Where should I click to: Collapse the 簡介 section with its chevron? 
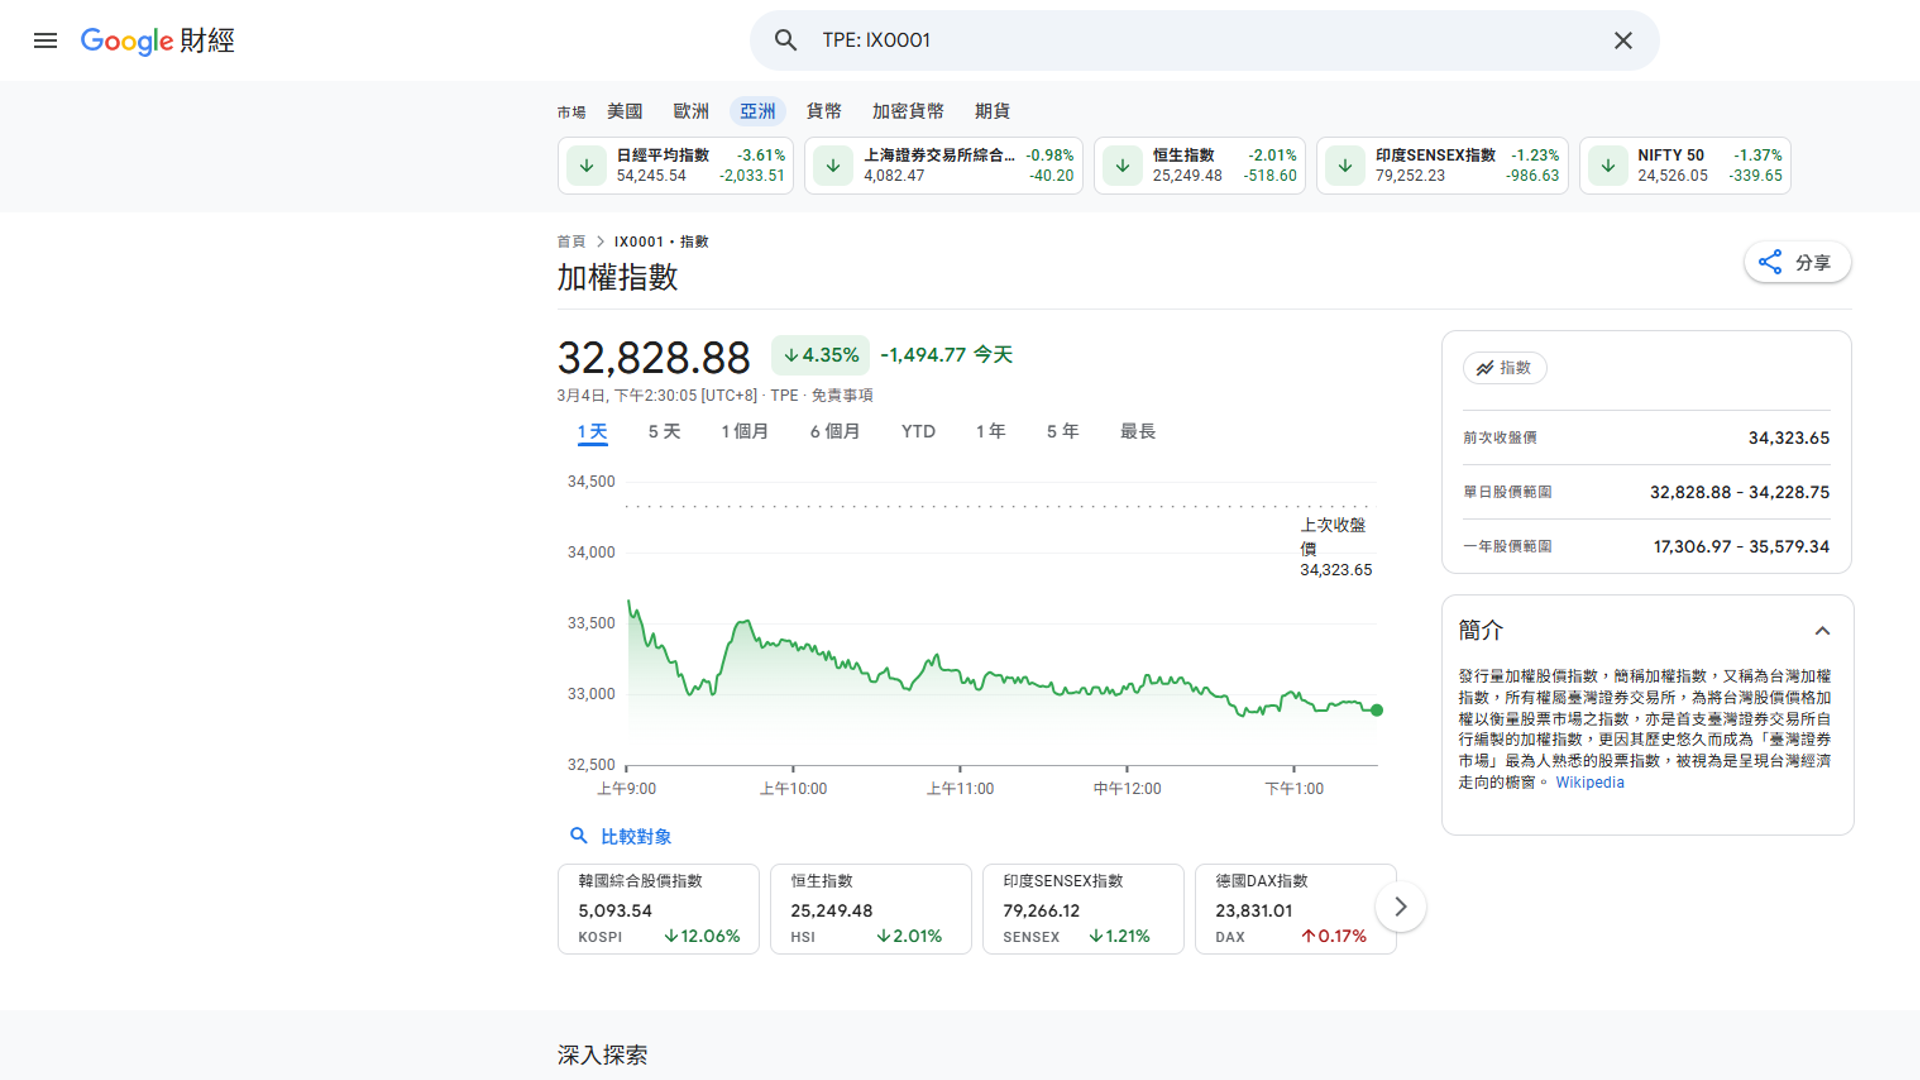click(x=1822, y=630)
